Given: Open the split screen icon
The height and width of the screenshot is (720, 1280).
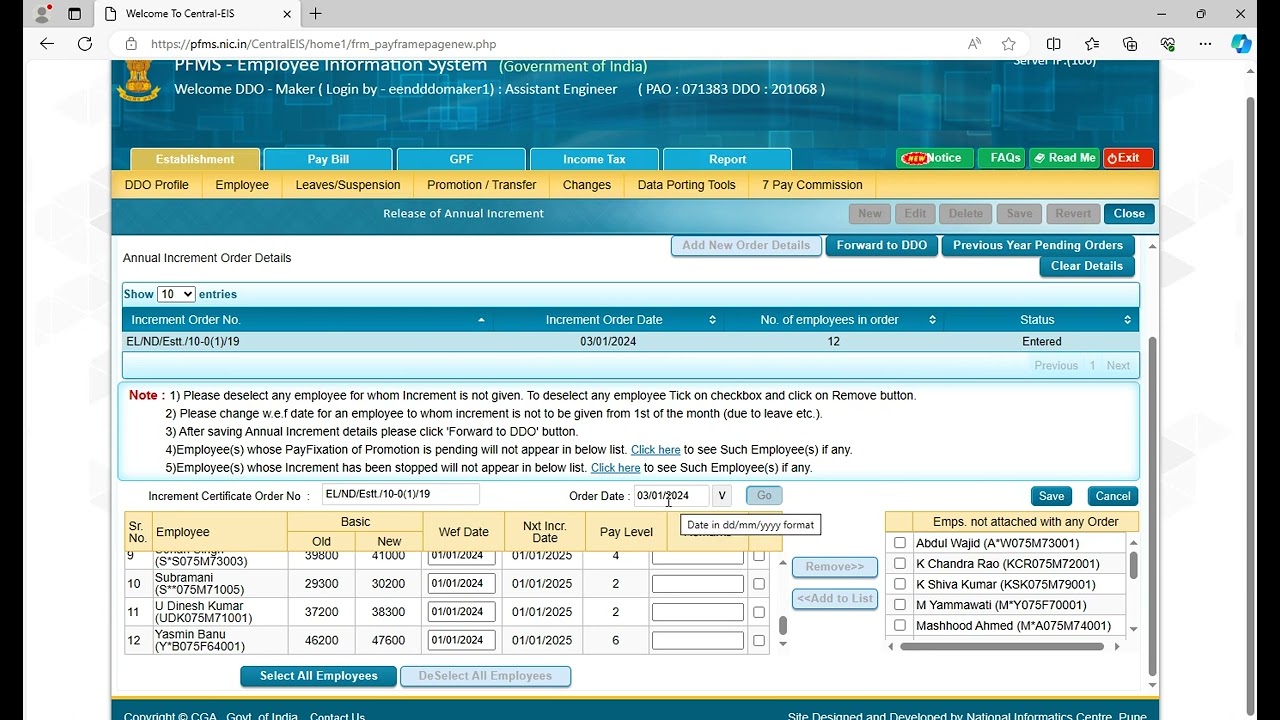Looking at the screenshot, I should click(x=1053, y=44).
